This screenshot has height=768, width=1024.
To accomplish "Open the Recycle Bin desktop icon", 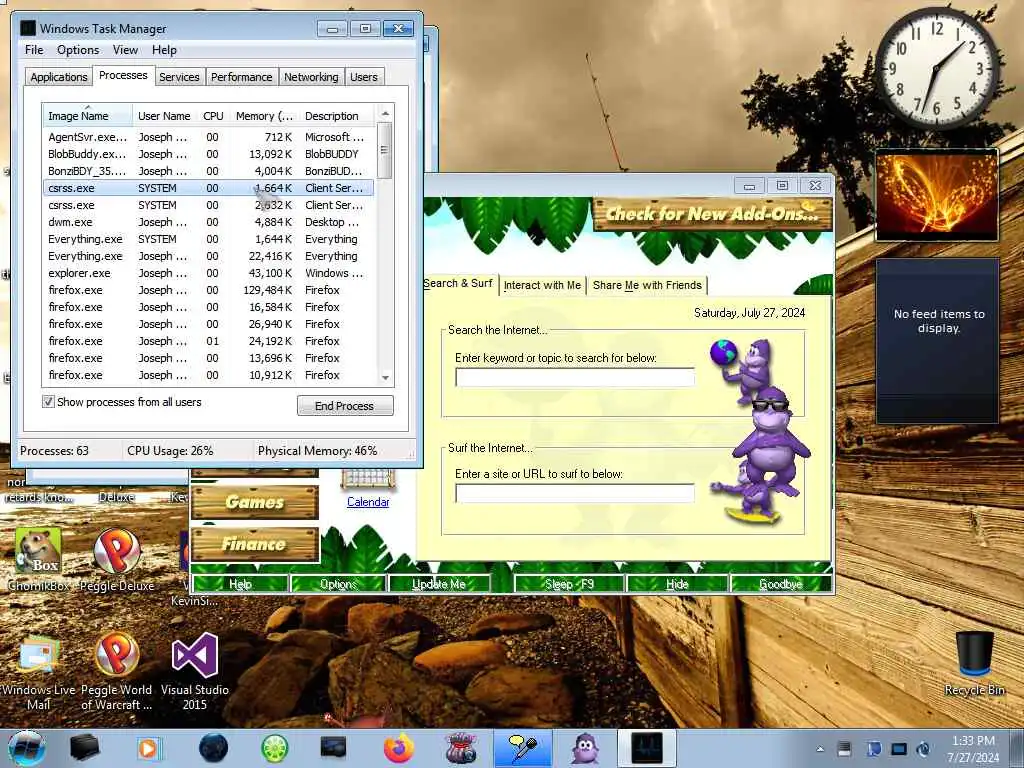I will (974, 663).
